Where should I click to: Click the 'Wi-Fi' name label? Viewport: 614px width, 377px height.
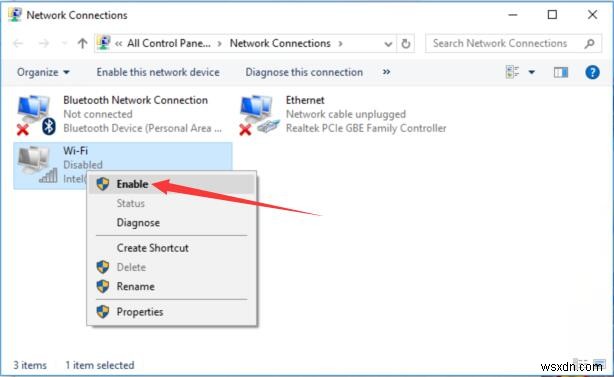76,151
